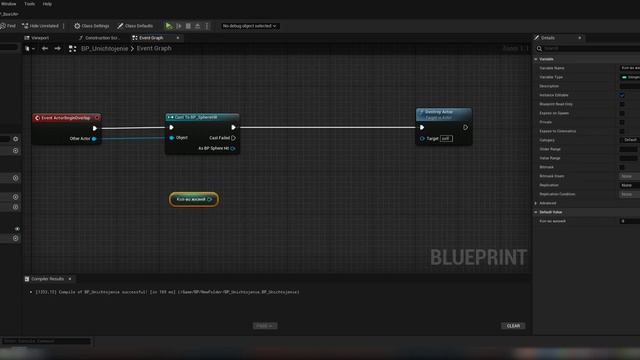Open the Tools menu
The image size is (640, 360).
pyautogui.click(x=29, y=4)
